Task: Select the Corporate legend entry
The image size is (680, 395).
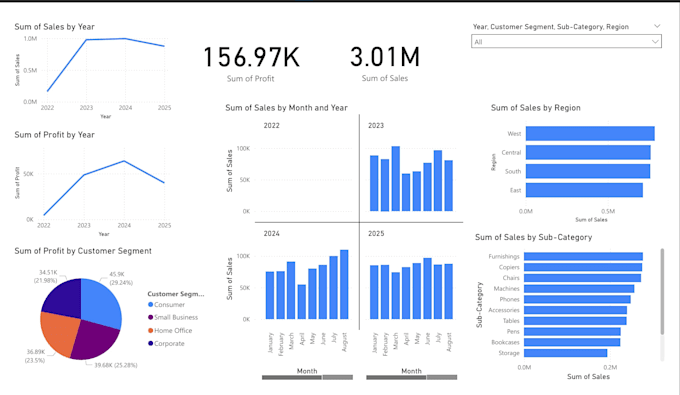Action: click(167, 343)
